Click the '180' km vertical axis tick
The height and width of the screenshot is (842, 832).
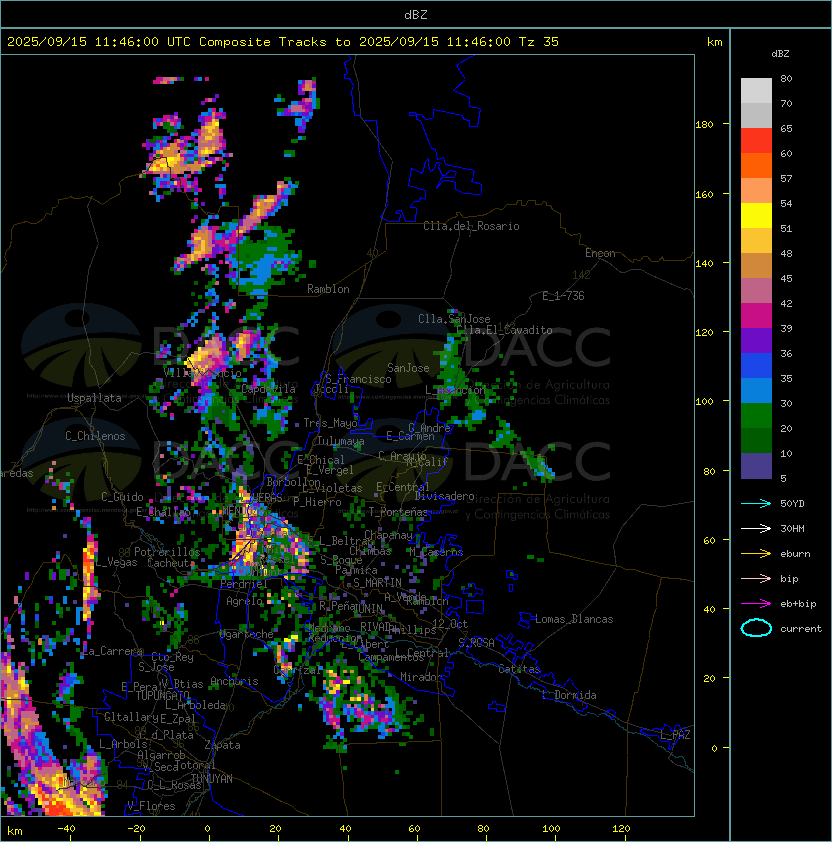pos(704,125)
